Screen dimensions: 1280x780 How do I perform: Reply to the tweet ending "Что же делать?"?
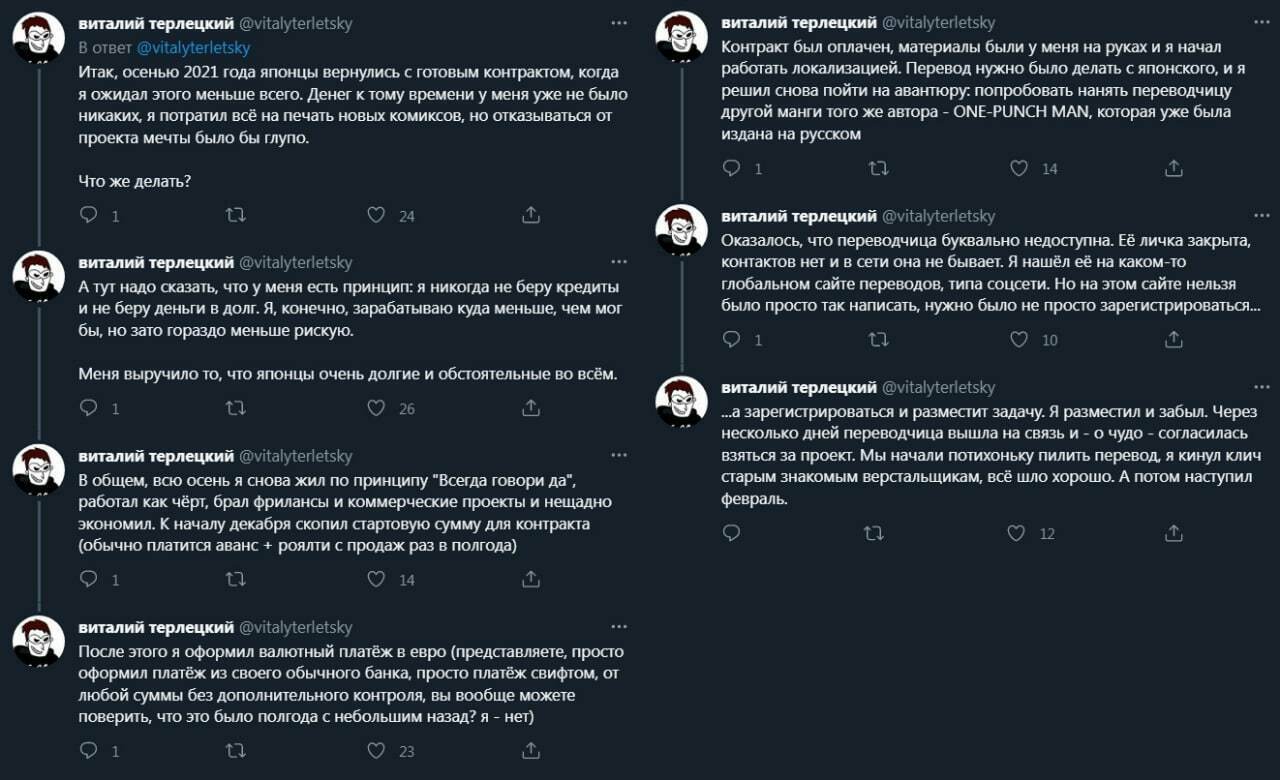89,215
